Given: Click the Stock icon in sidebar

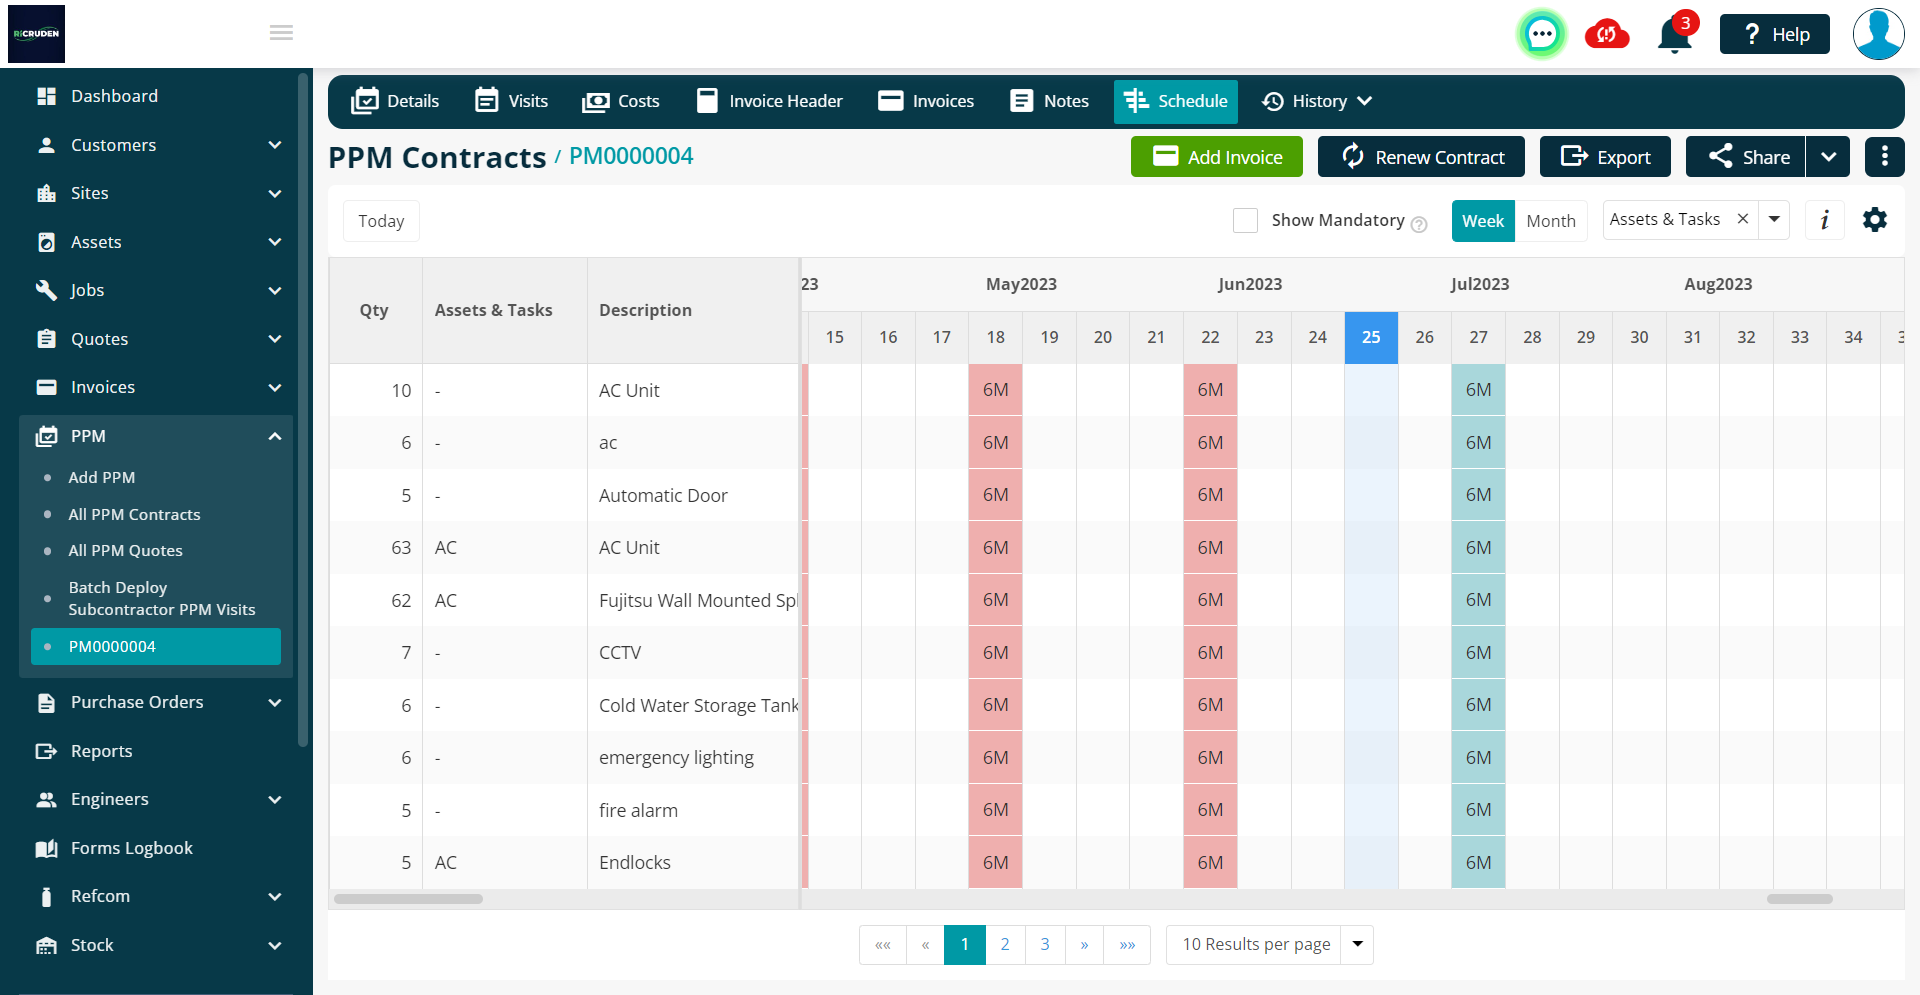Looking at the screenshot, I should tap(46, 945).
